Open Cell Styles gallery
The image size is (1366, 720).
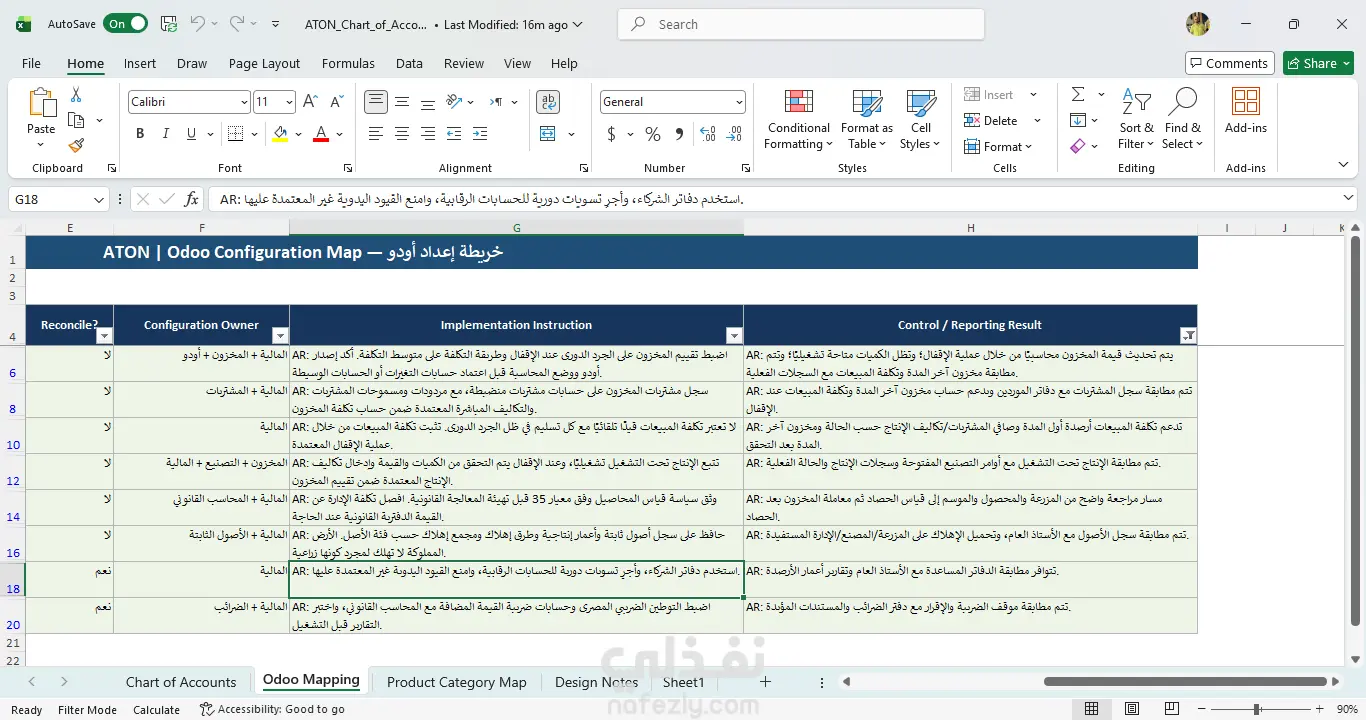point(920,119)
